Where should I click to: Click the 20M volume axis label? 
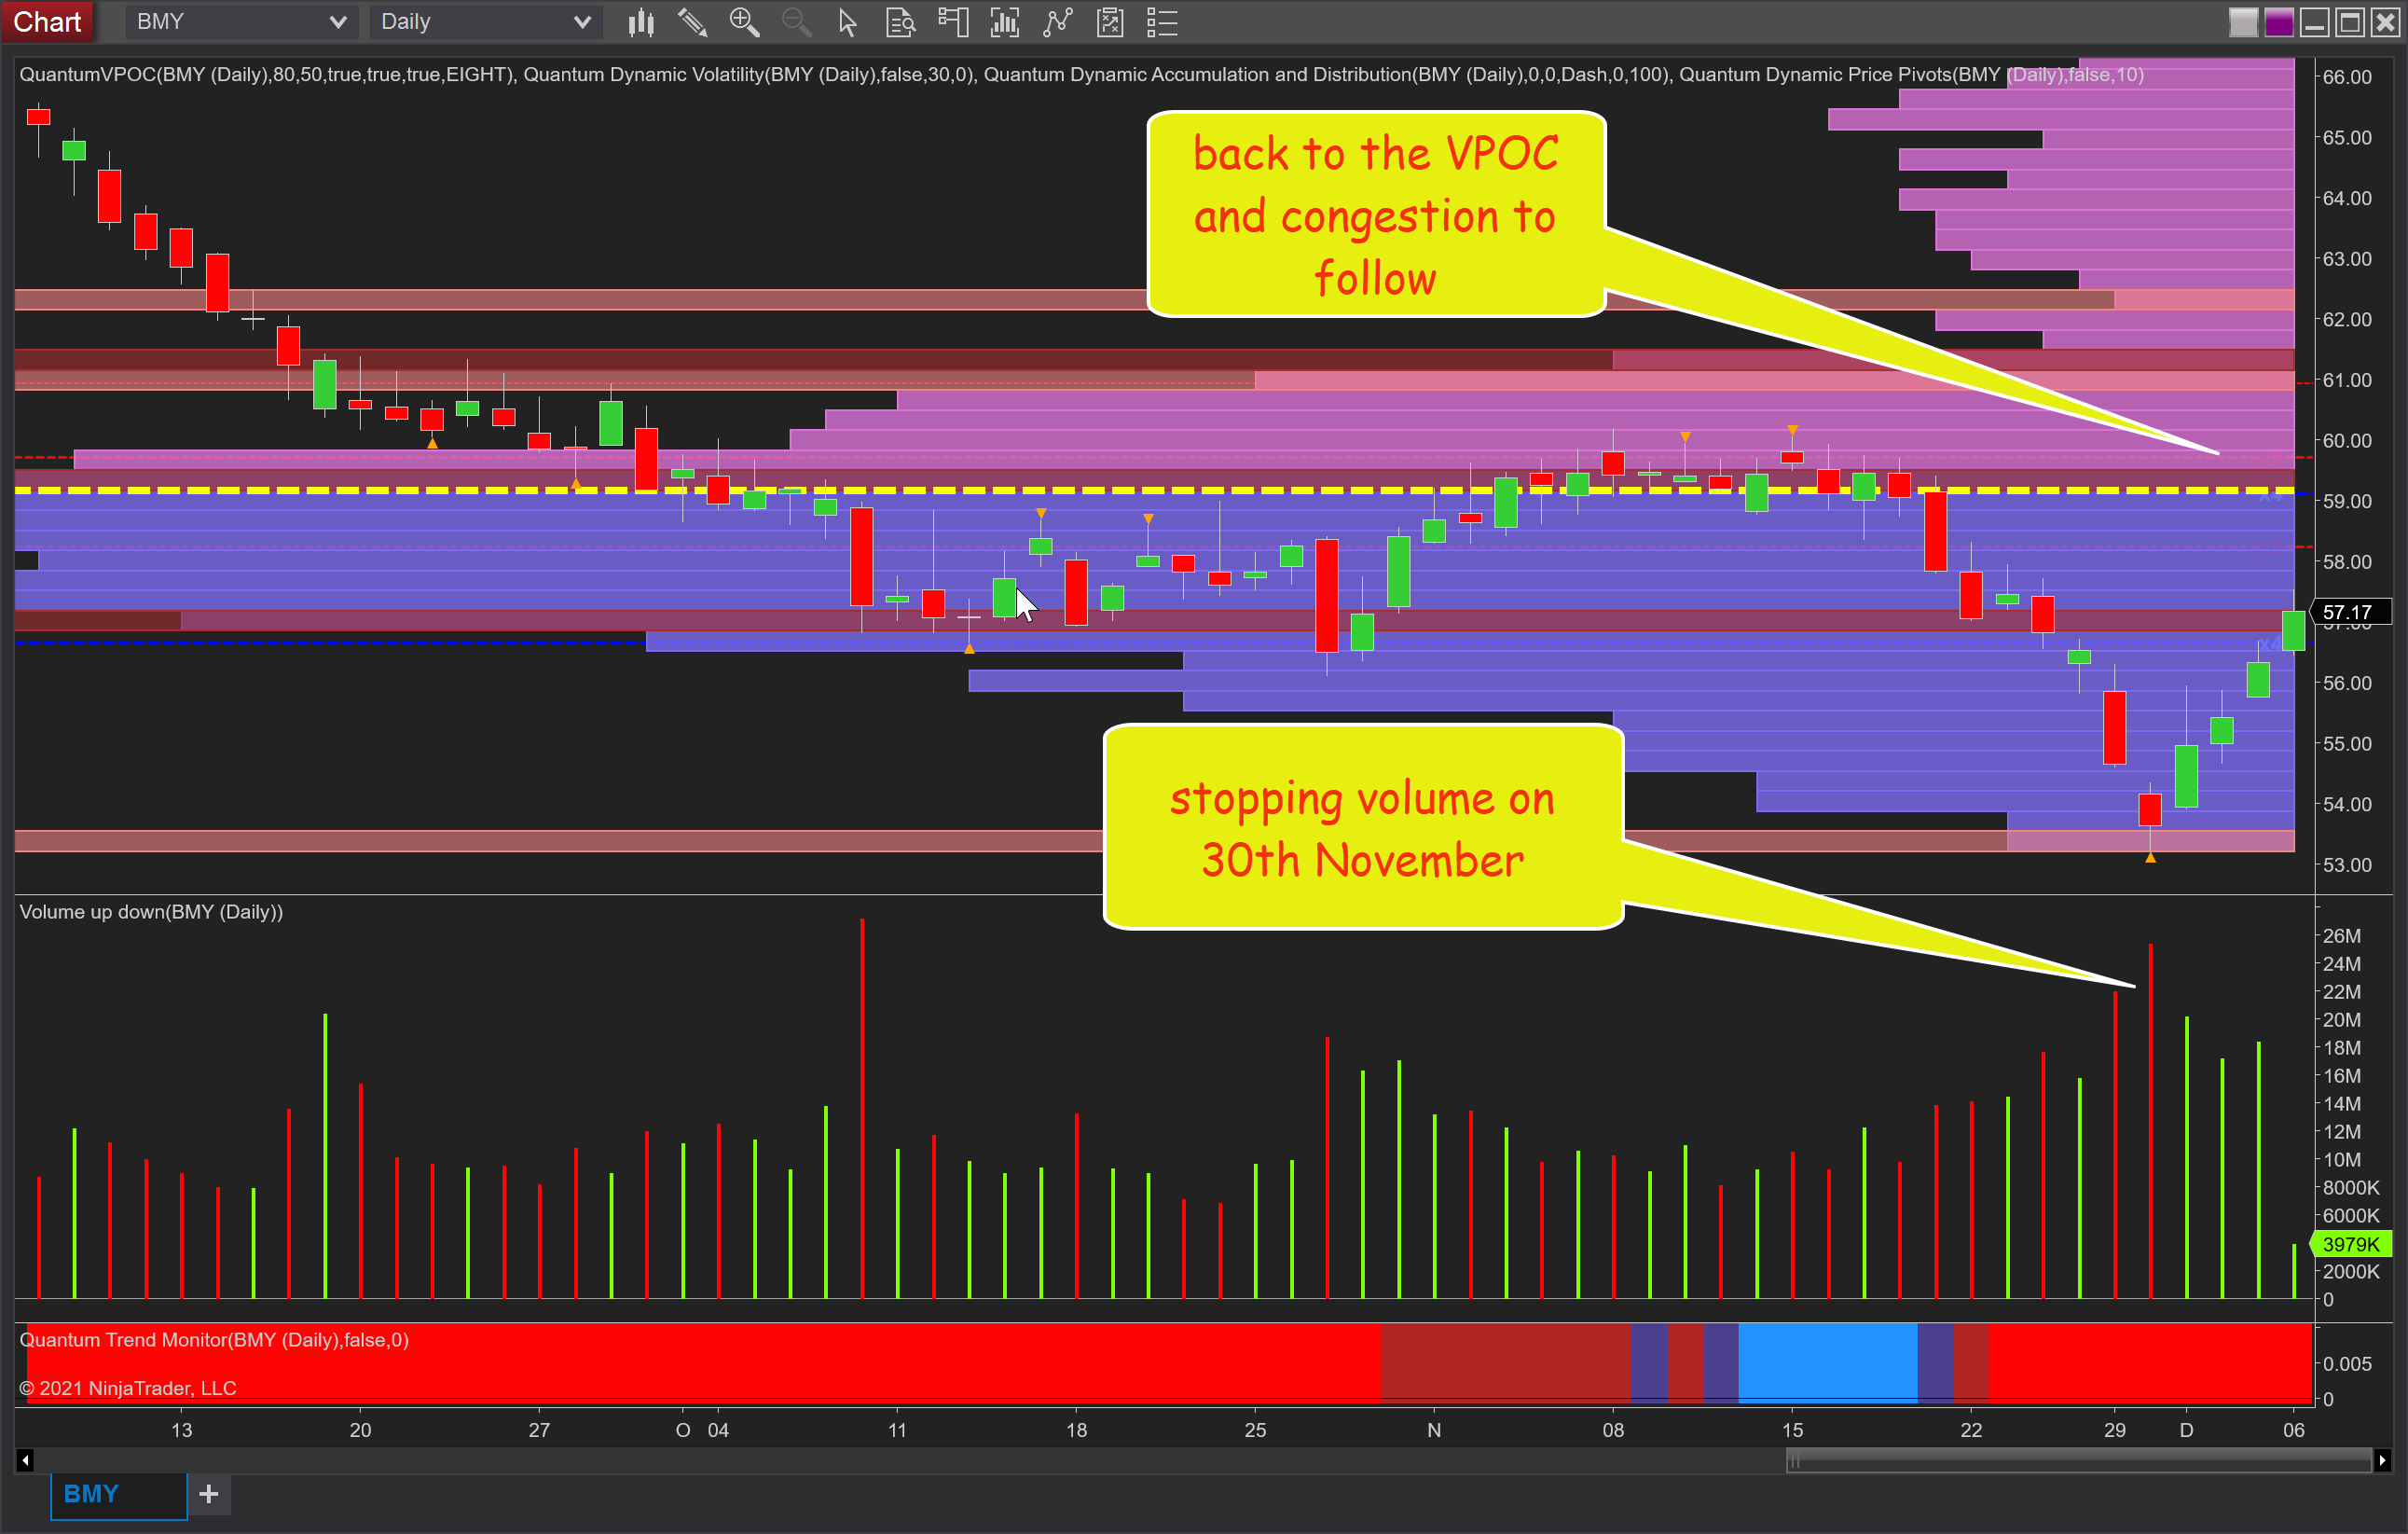point(2341,1020)
